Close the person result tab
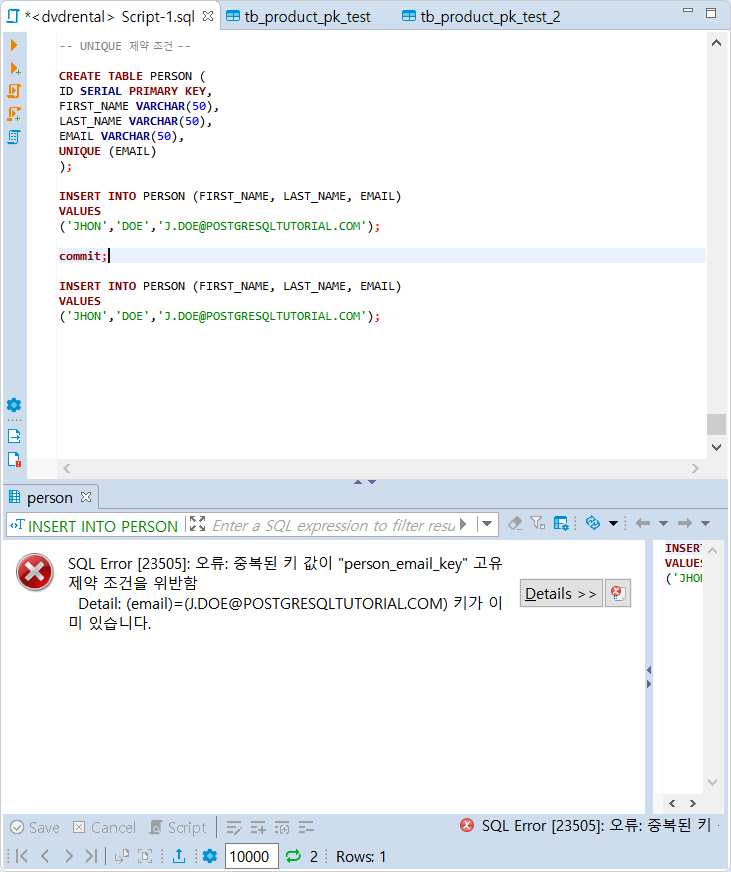731x872 pixels. 85,497
